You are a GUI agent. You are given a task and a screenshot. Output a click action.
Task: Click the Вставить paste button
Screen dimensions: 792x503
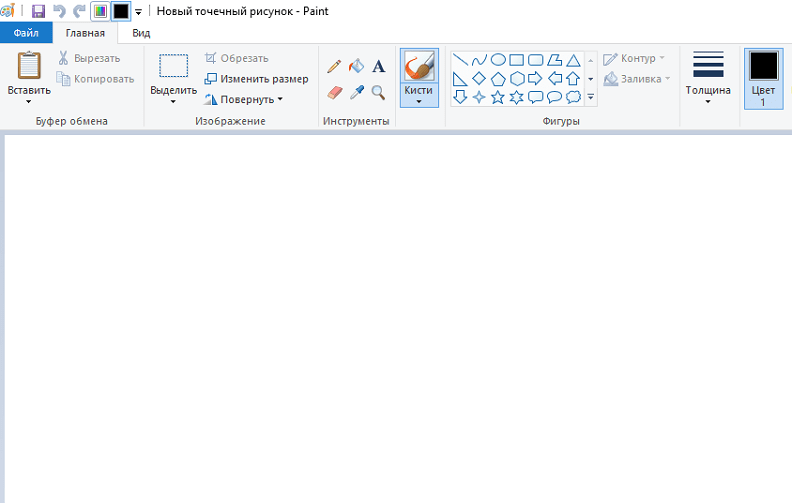coord(29,76)
